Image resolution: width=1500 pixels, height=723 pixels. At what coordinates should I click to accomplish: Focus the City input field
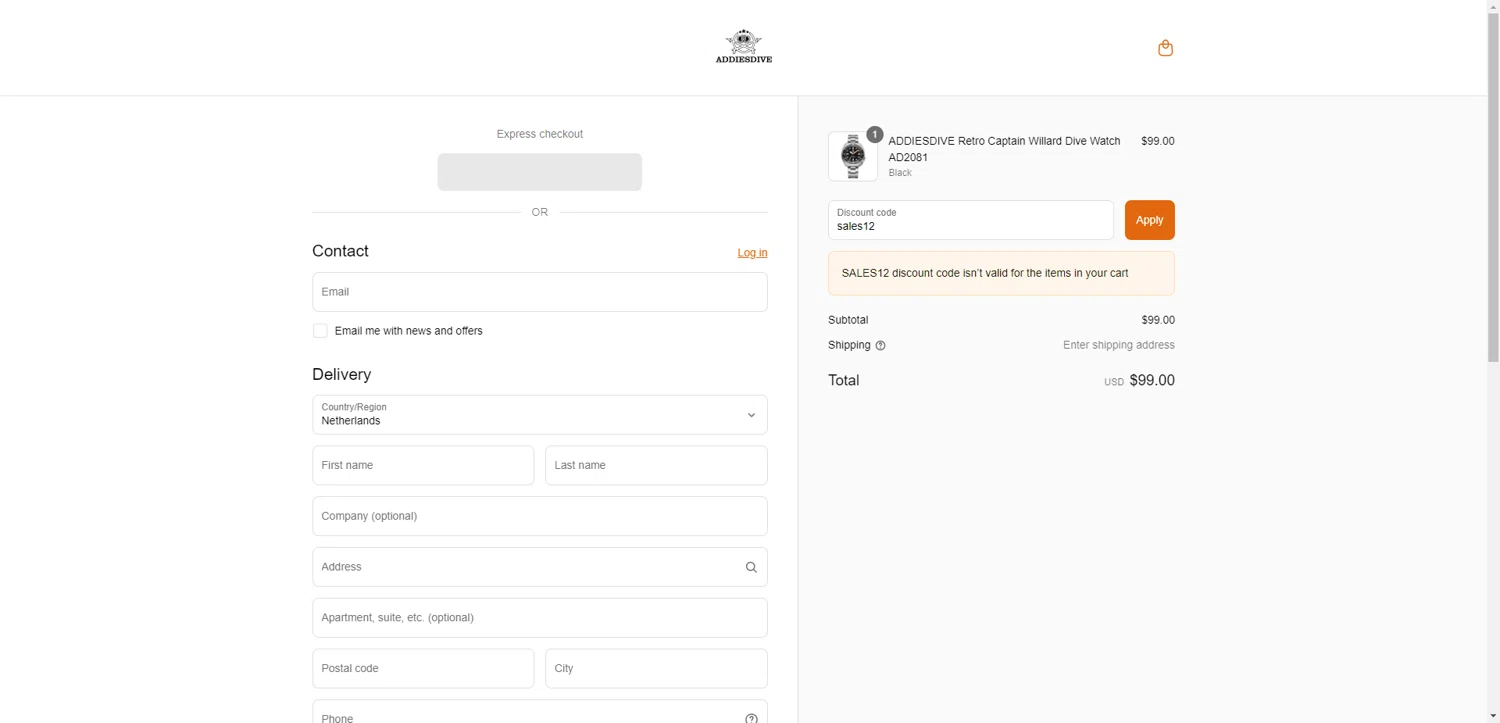click(x=656, y=669)
